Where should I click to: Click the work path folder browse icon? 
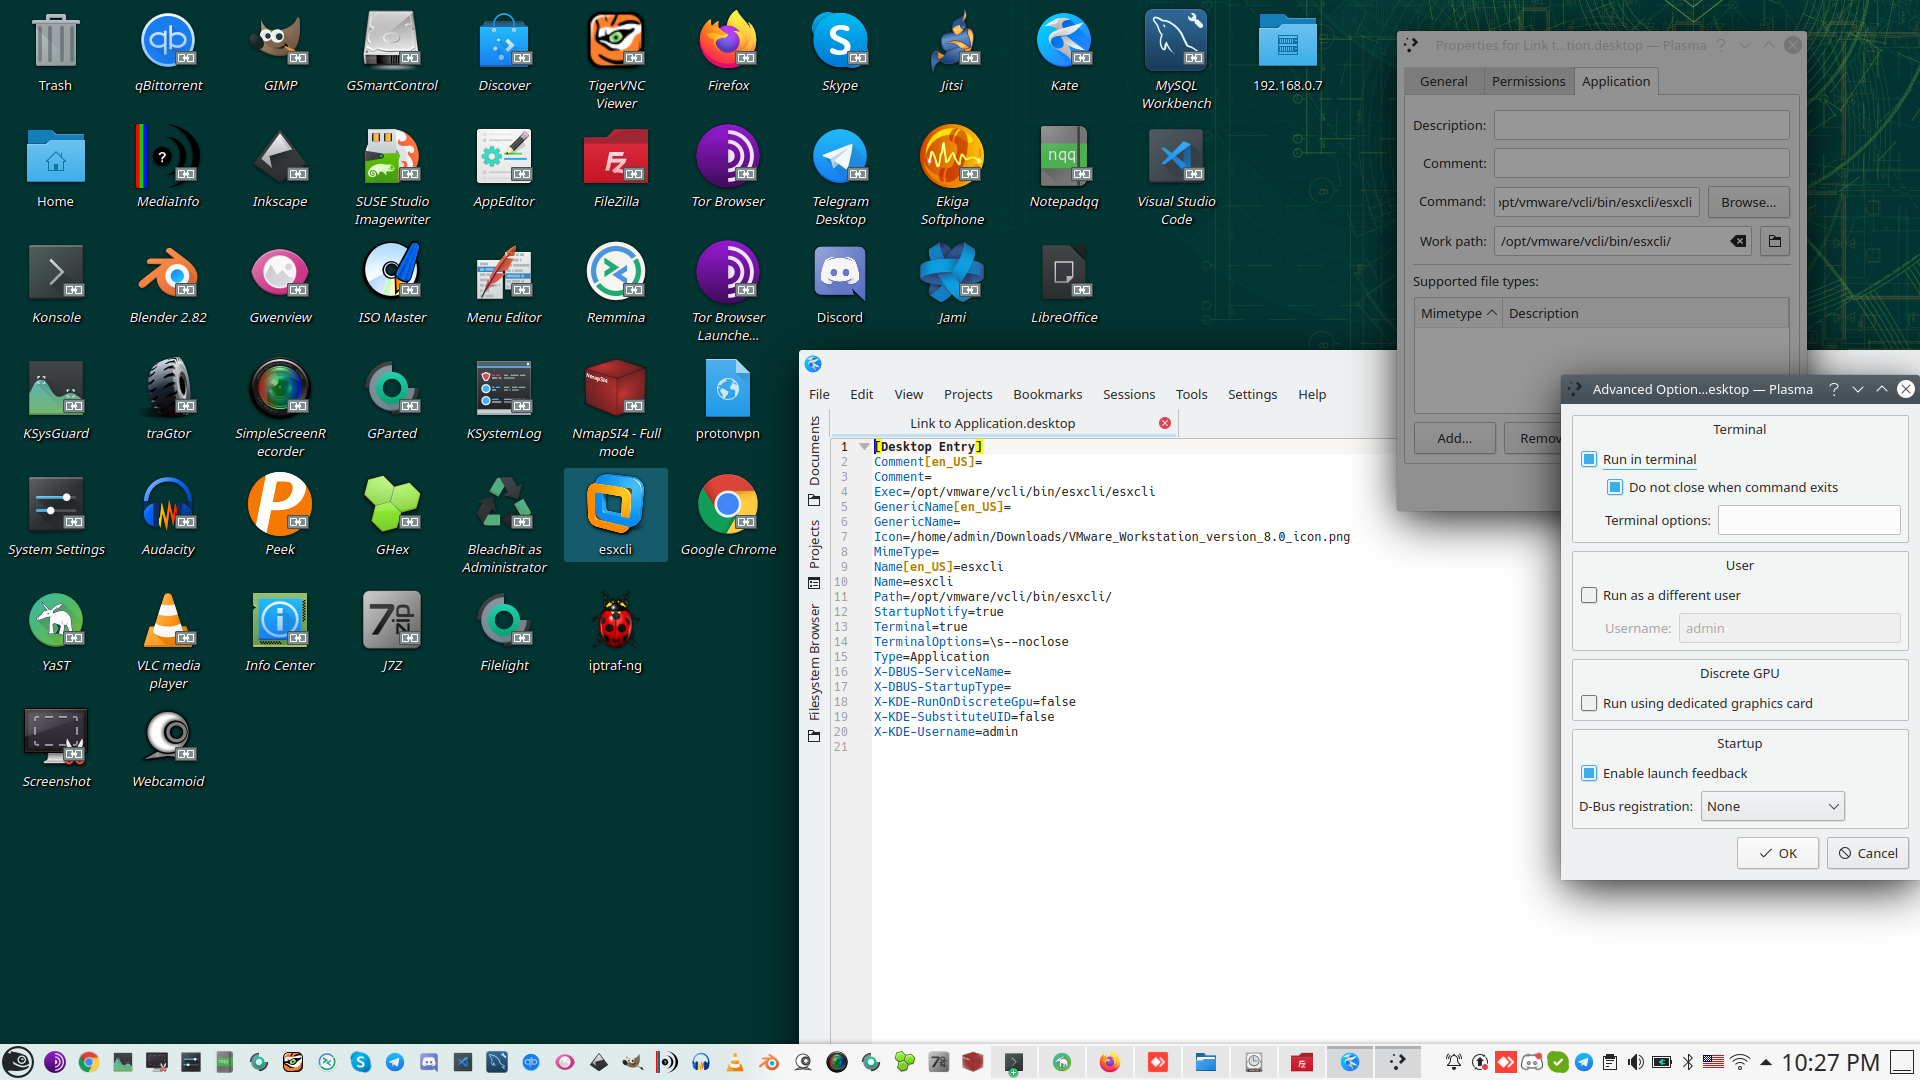tap(1775, 241)
